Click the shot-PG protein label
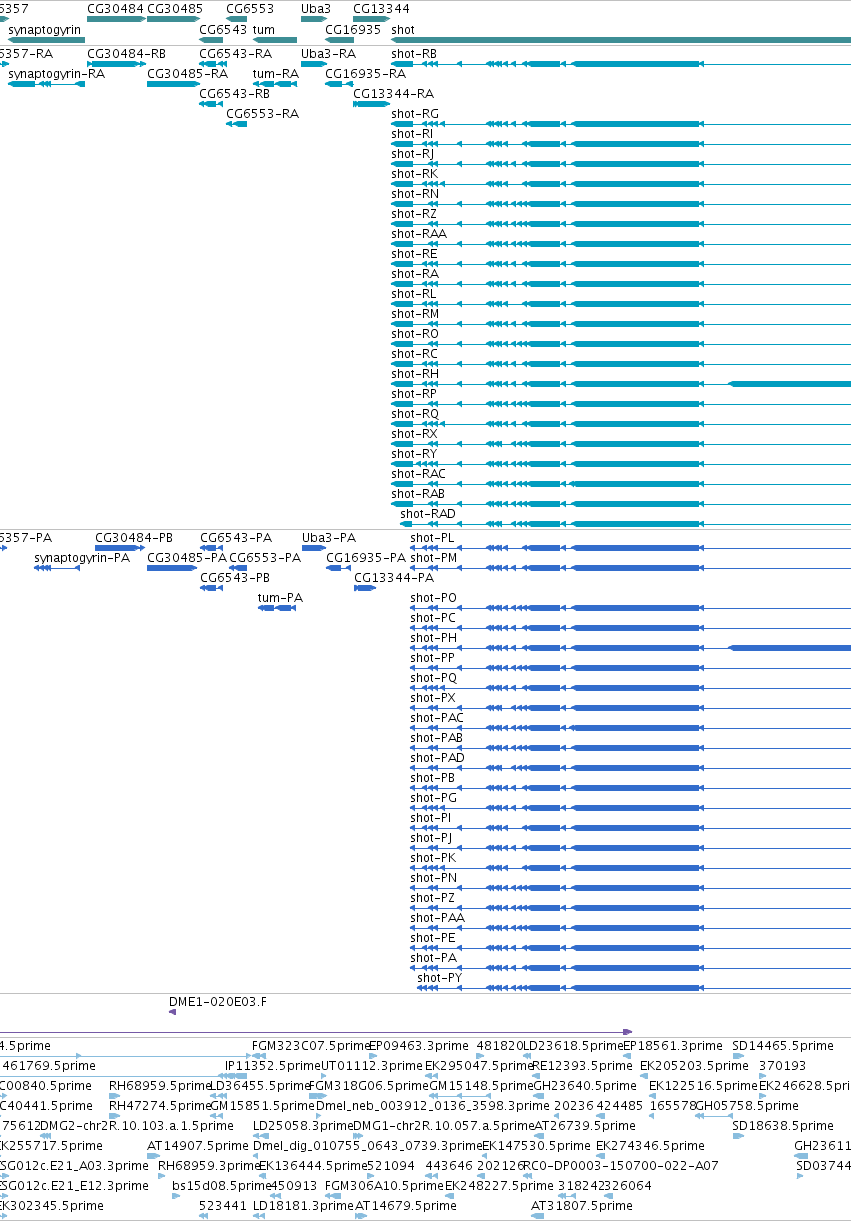 pyautogui.click(x=433, y=798)
